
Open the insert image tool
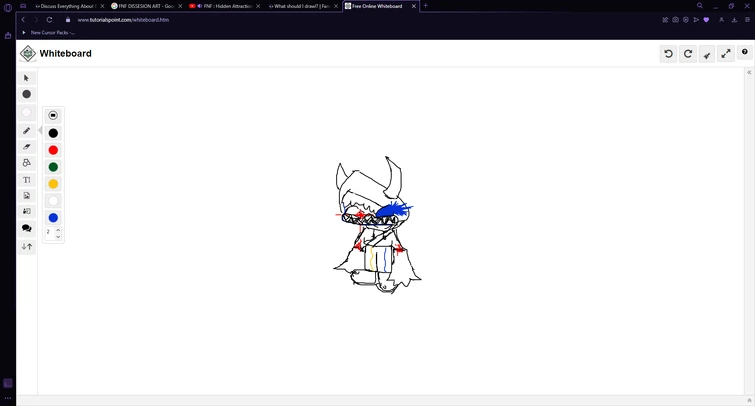point(26,196)
